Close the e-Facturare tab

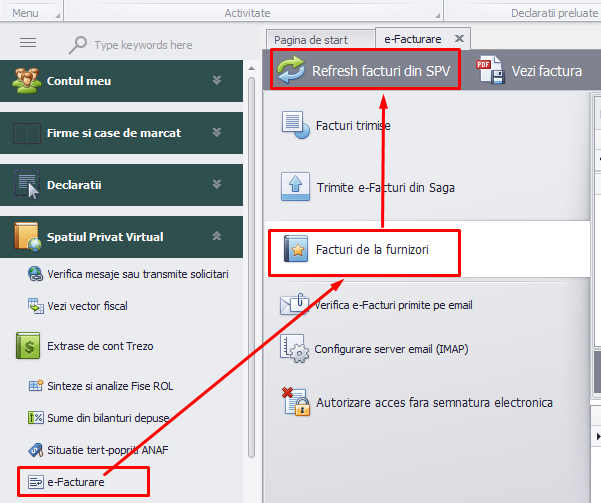pos(459,38)
